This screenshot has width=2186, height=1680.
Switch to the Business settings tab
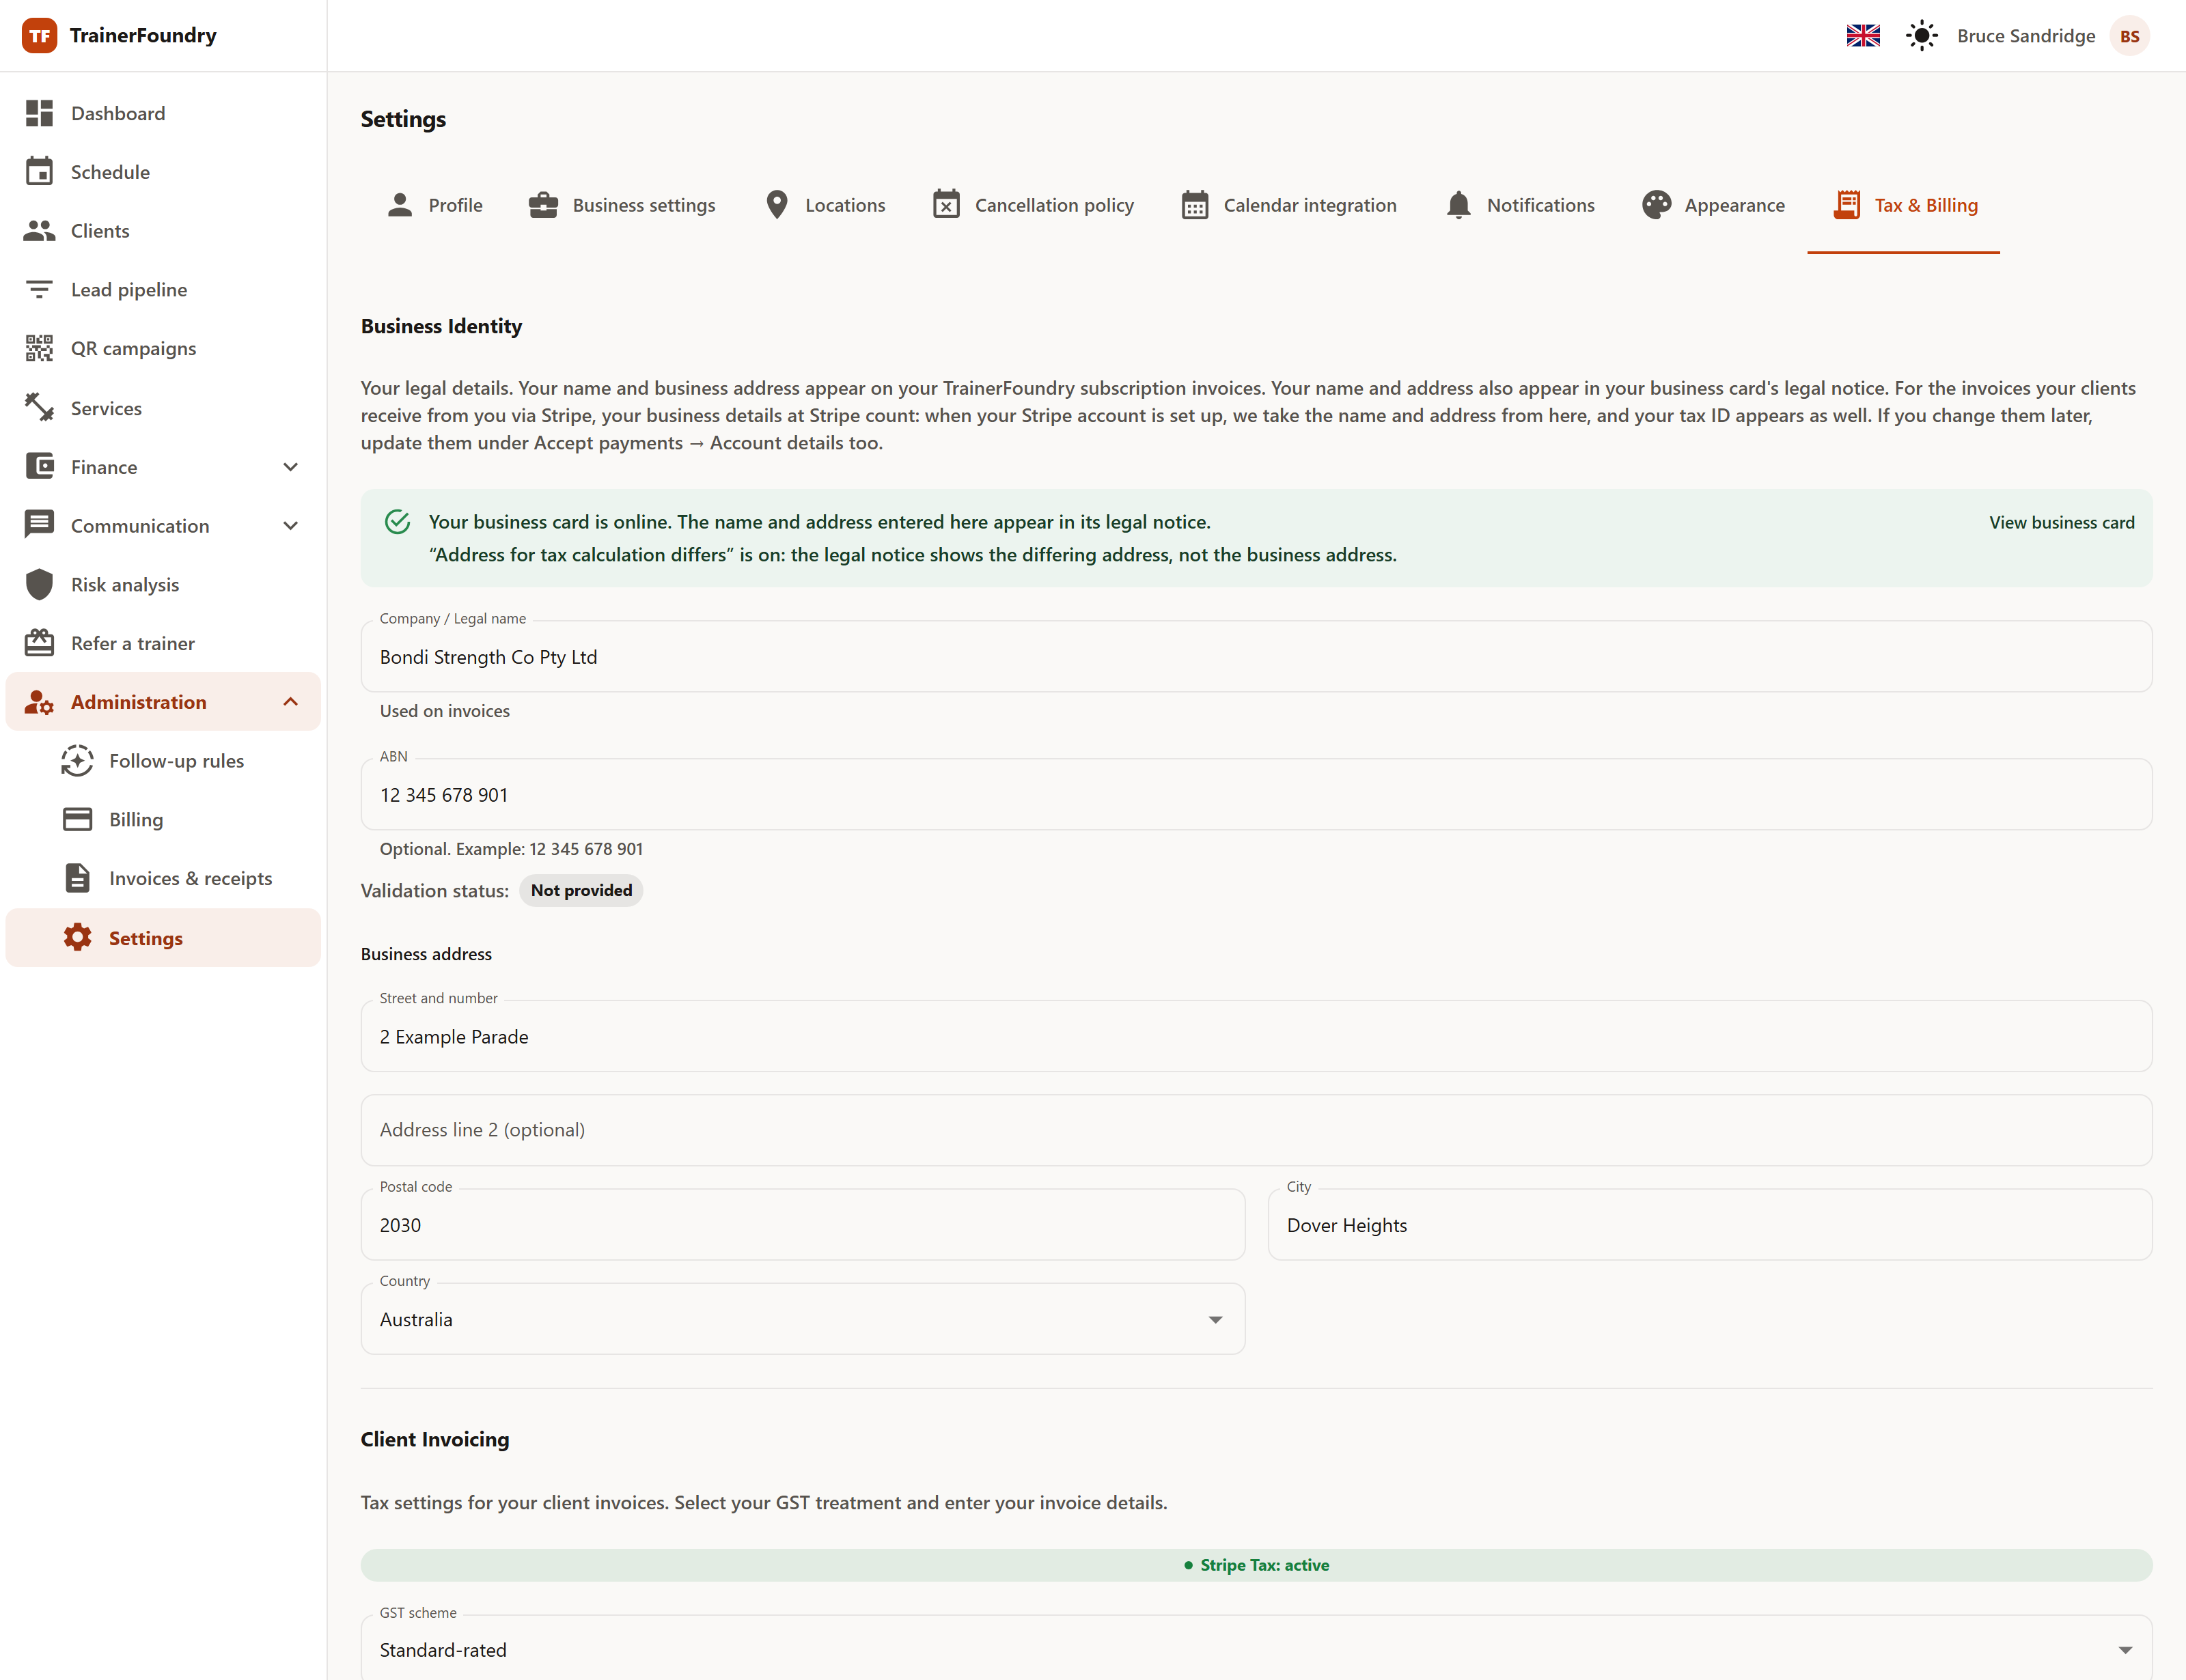pyautogui.click(x=622, y=205)
